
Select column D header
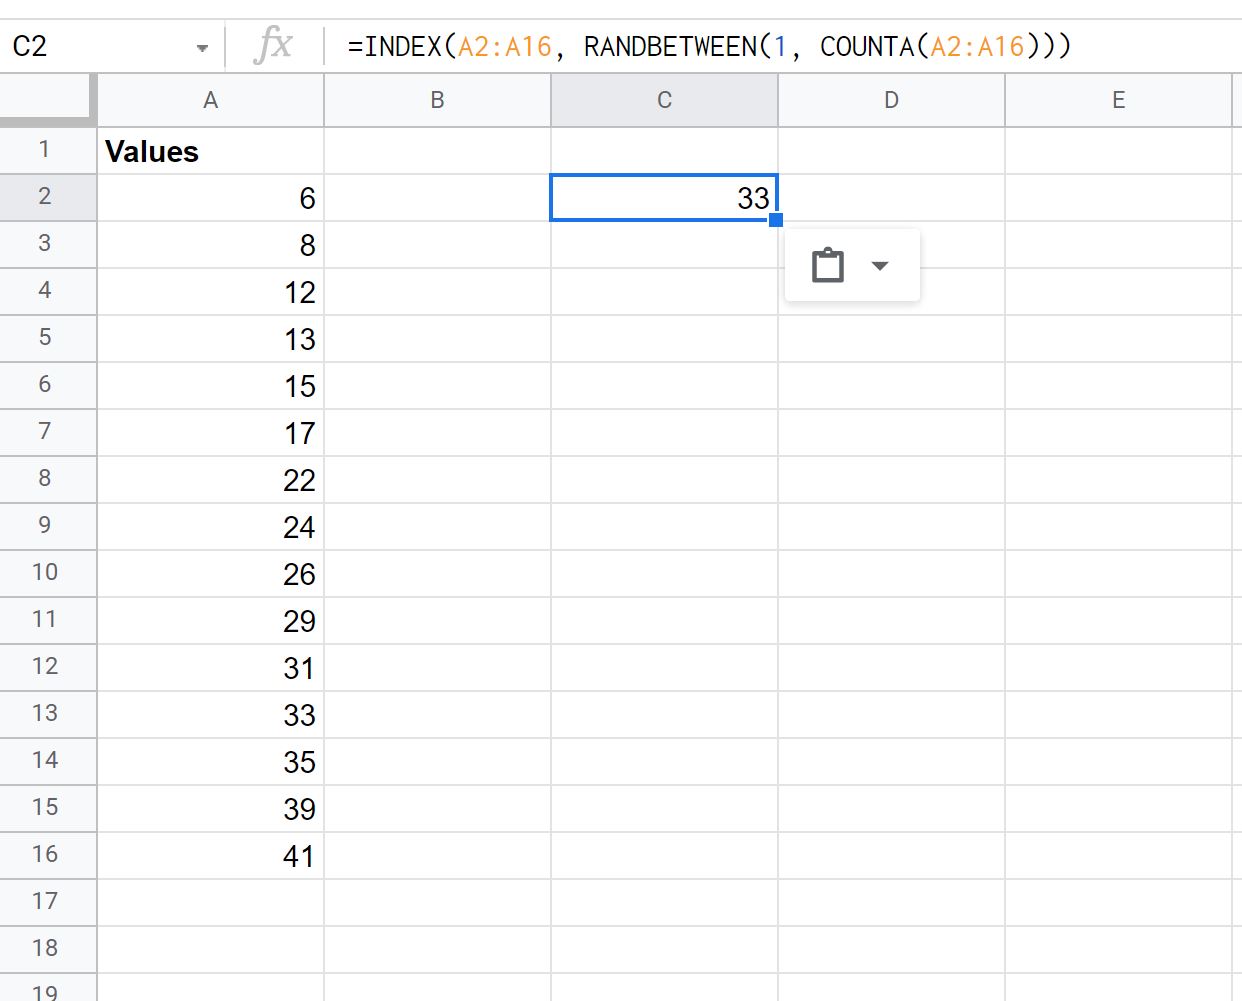(x=891, y=100)
